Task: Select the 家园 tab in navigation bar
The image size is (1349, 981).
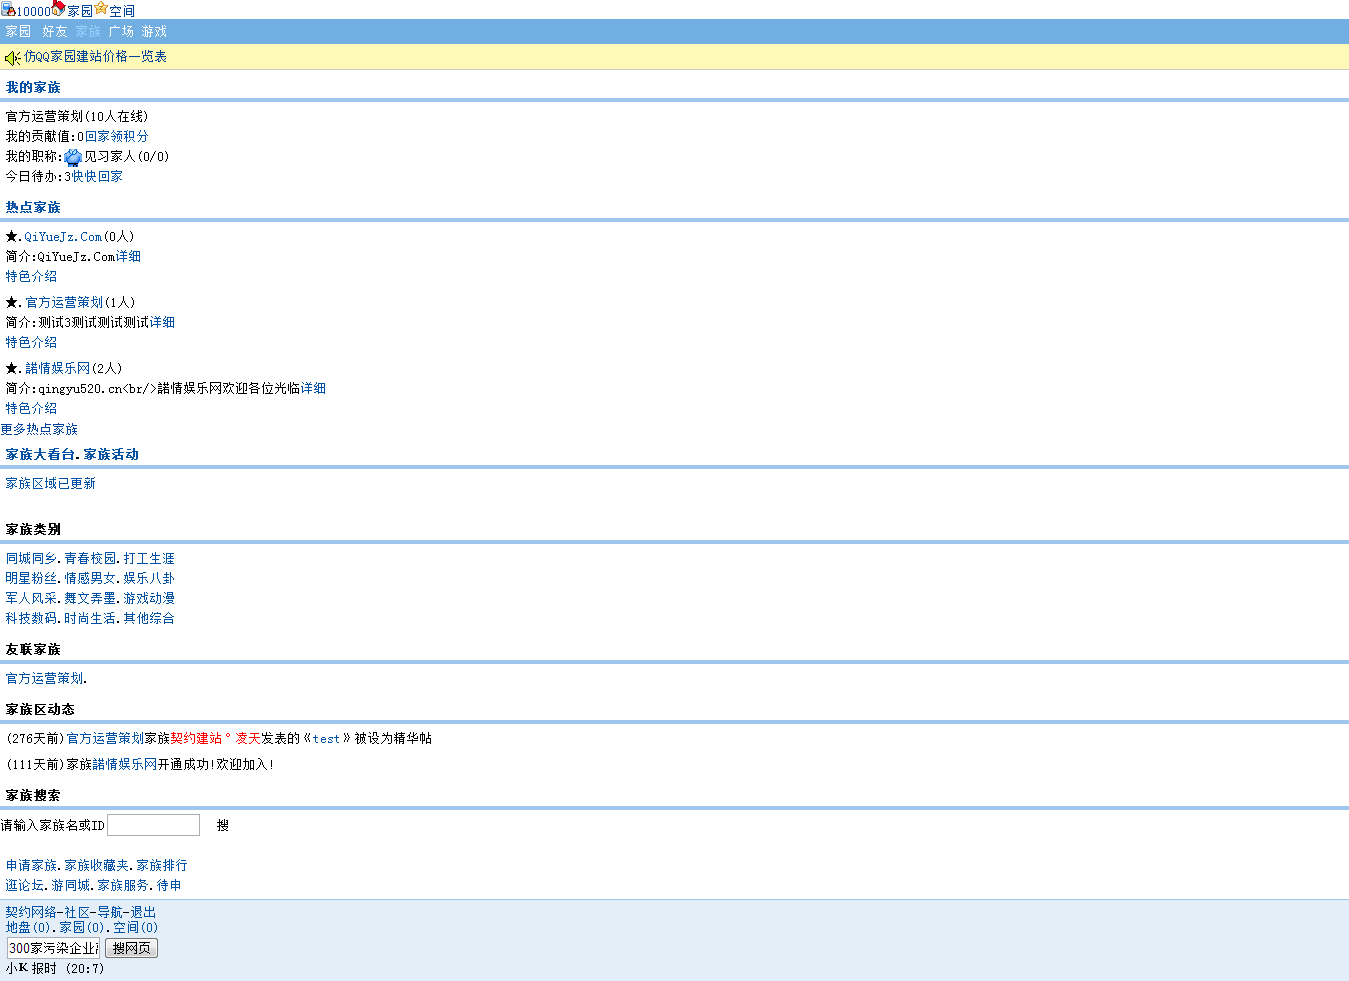Action: pyautogui.click(x=19, y=32)
